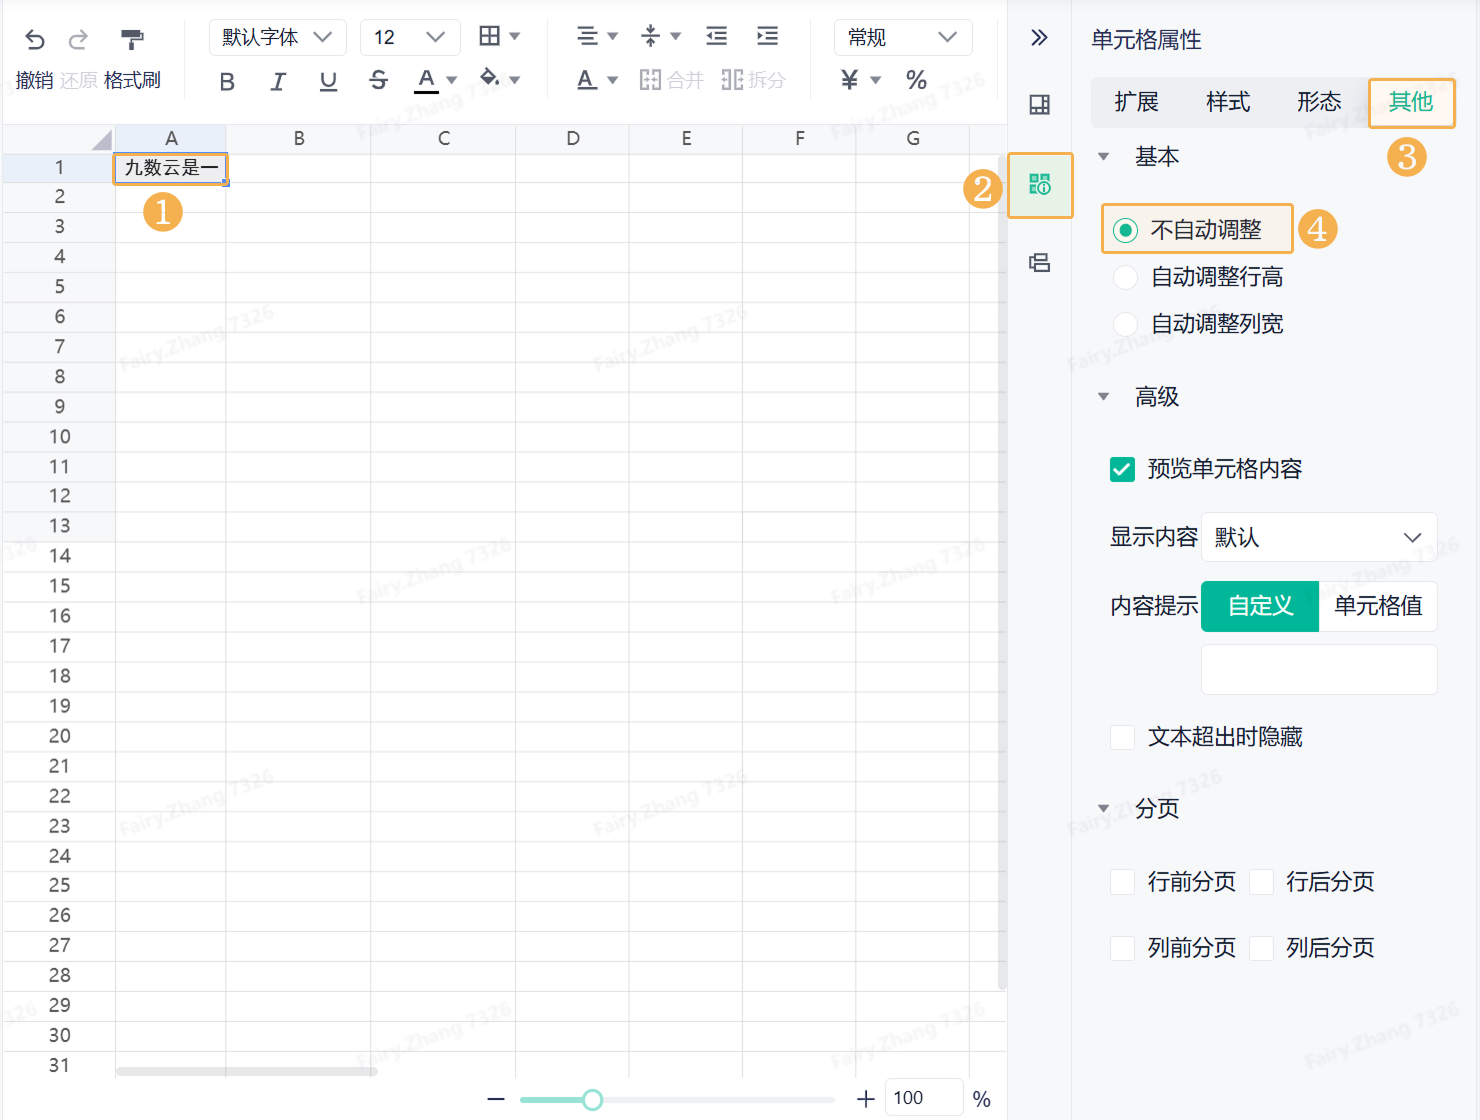Open currency format dropdown arrow
The width and height of the screenshot is (1480, 1120).
pyautogui.click(x=876, y=80)
